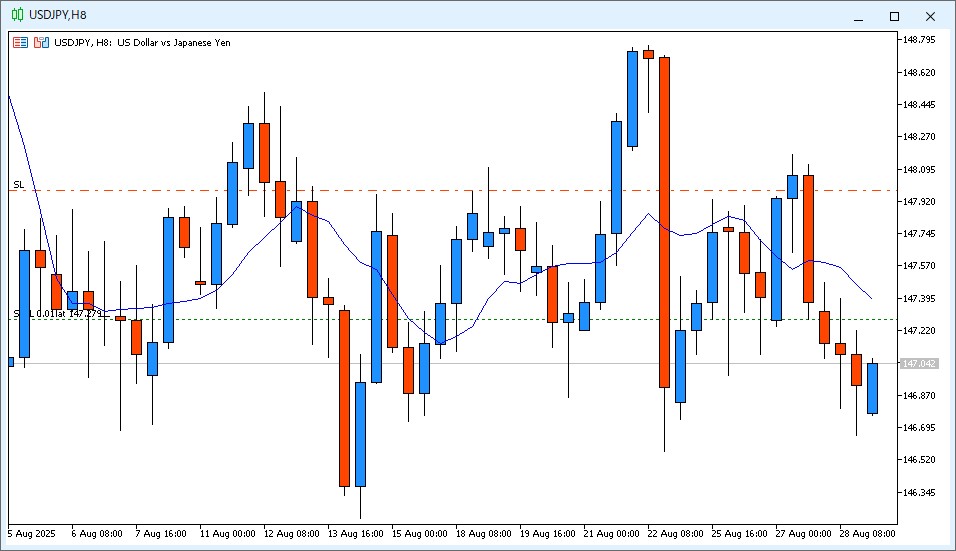This screenshot has height=551, width=956.
Task: Click the '18 Aug 08:00' time axis label
Action: pos(483,534)
